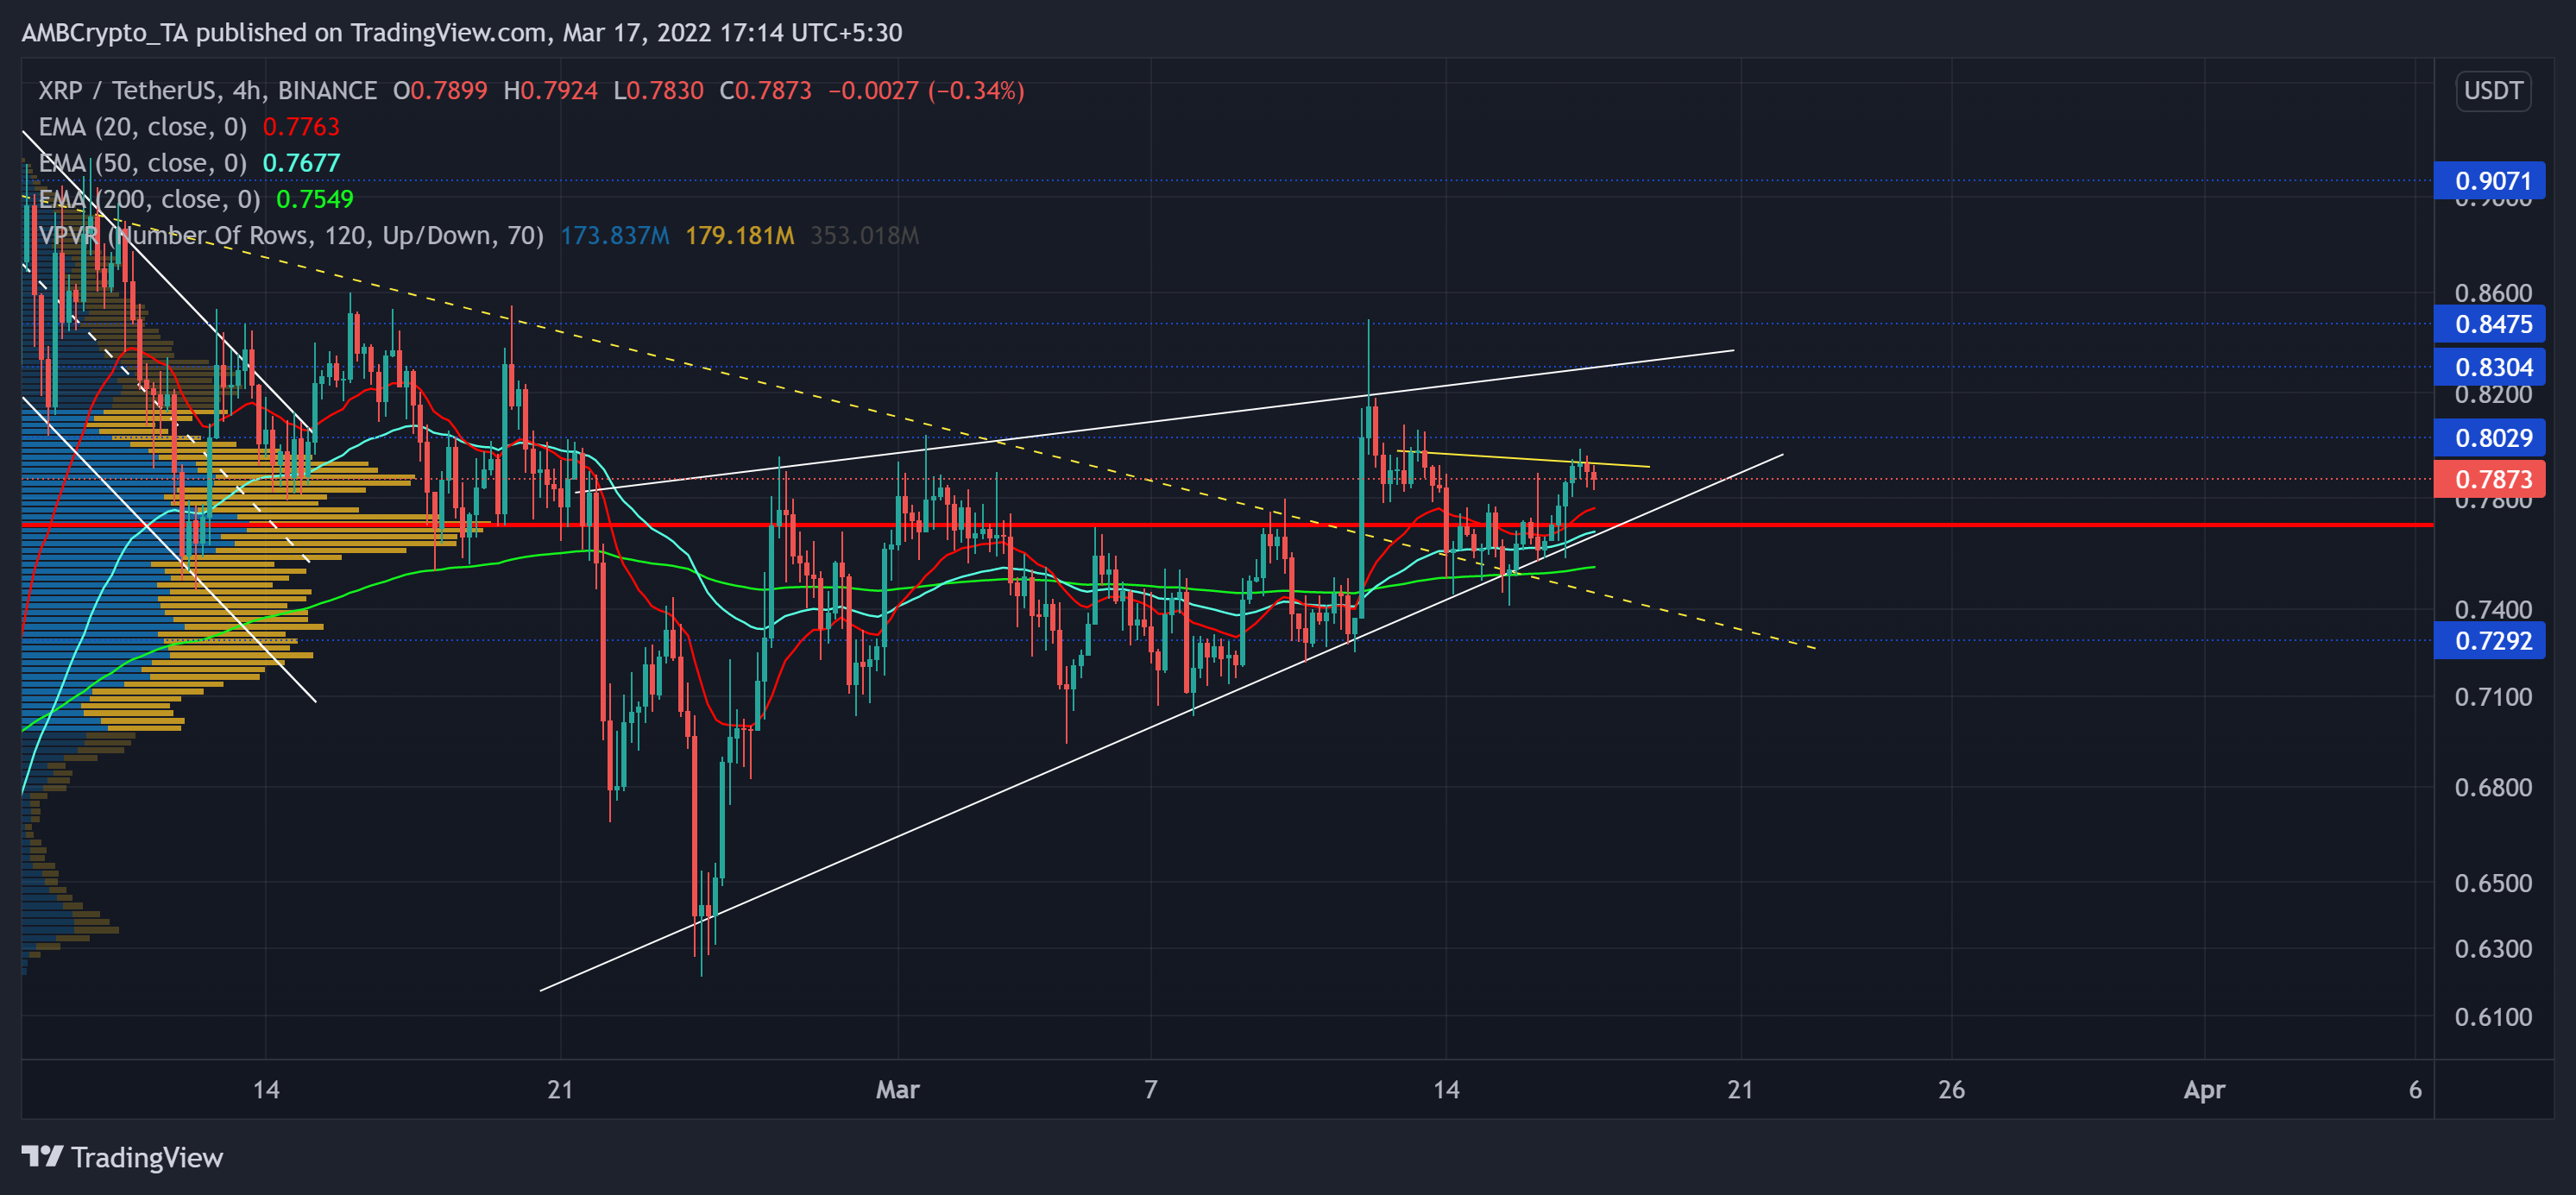
Task: Click the 0.7100 price axis tick
Action: [x=2493, y=697]
